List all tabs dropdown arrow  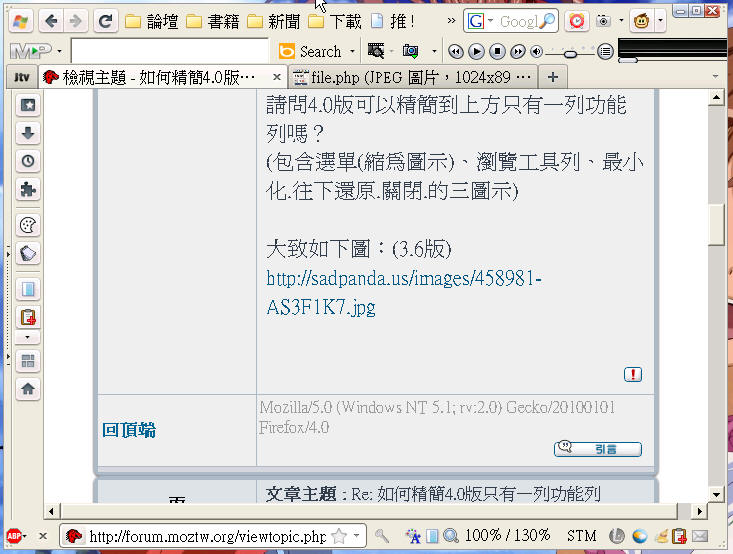click(715, 76)
